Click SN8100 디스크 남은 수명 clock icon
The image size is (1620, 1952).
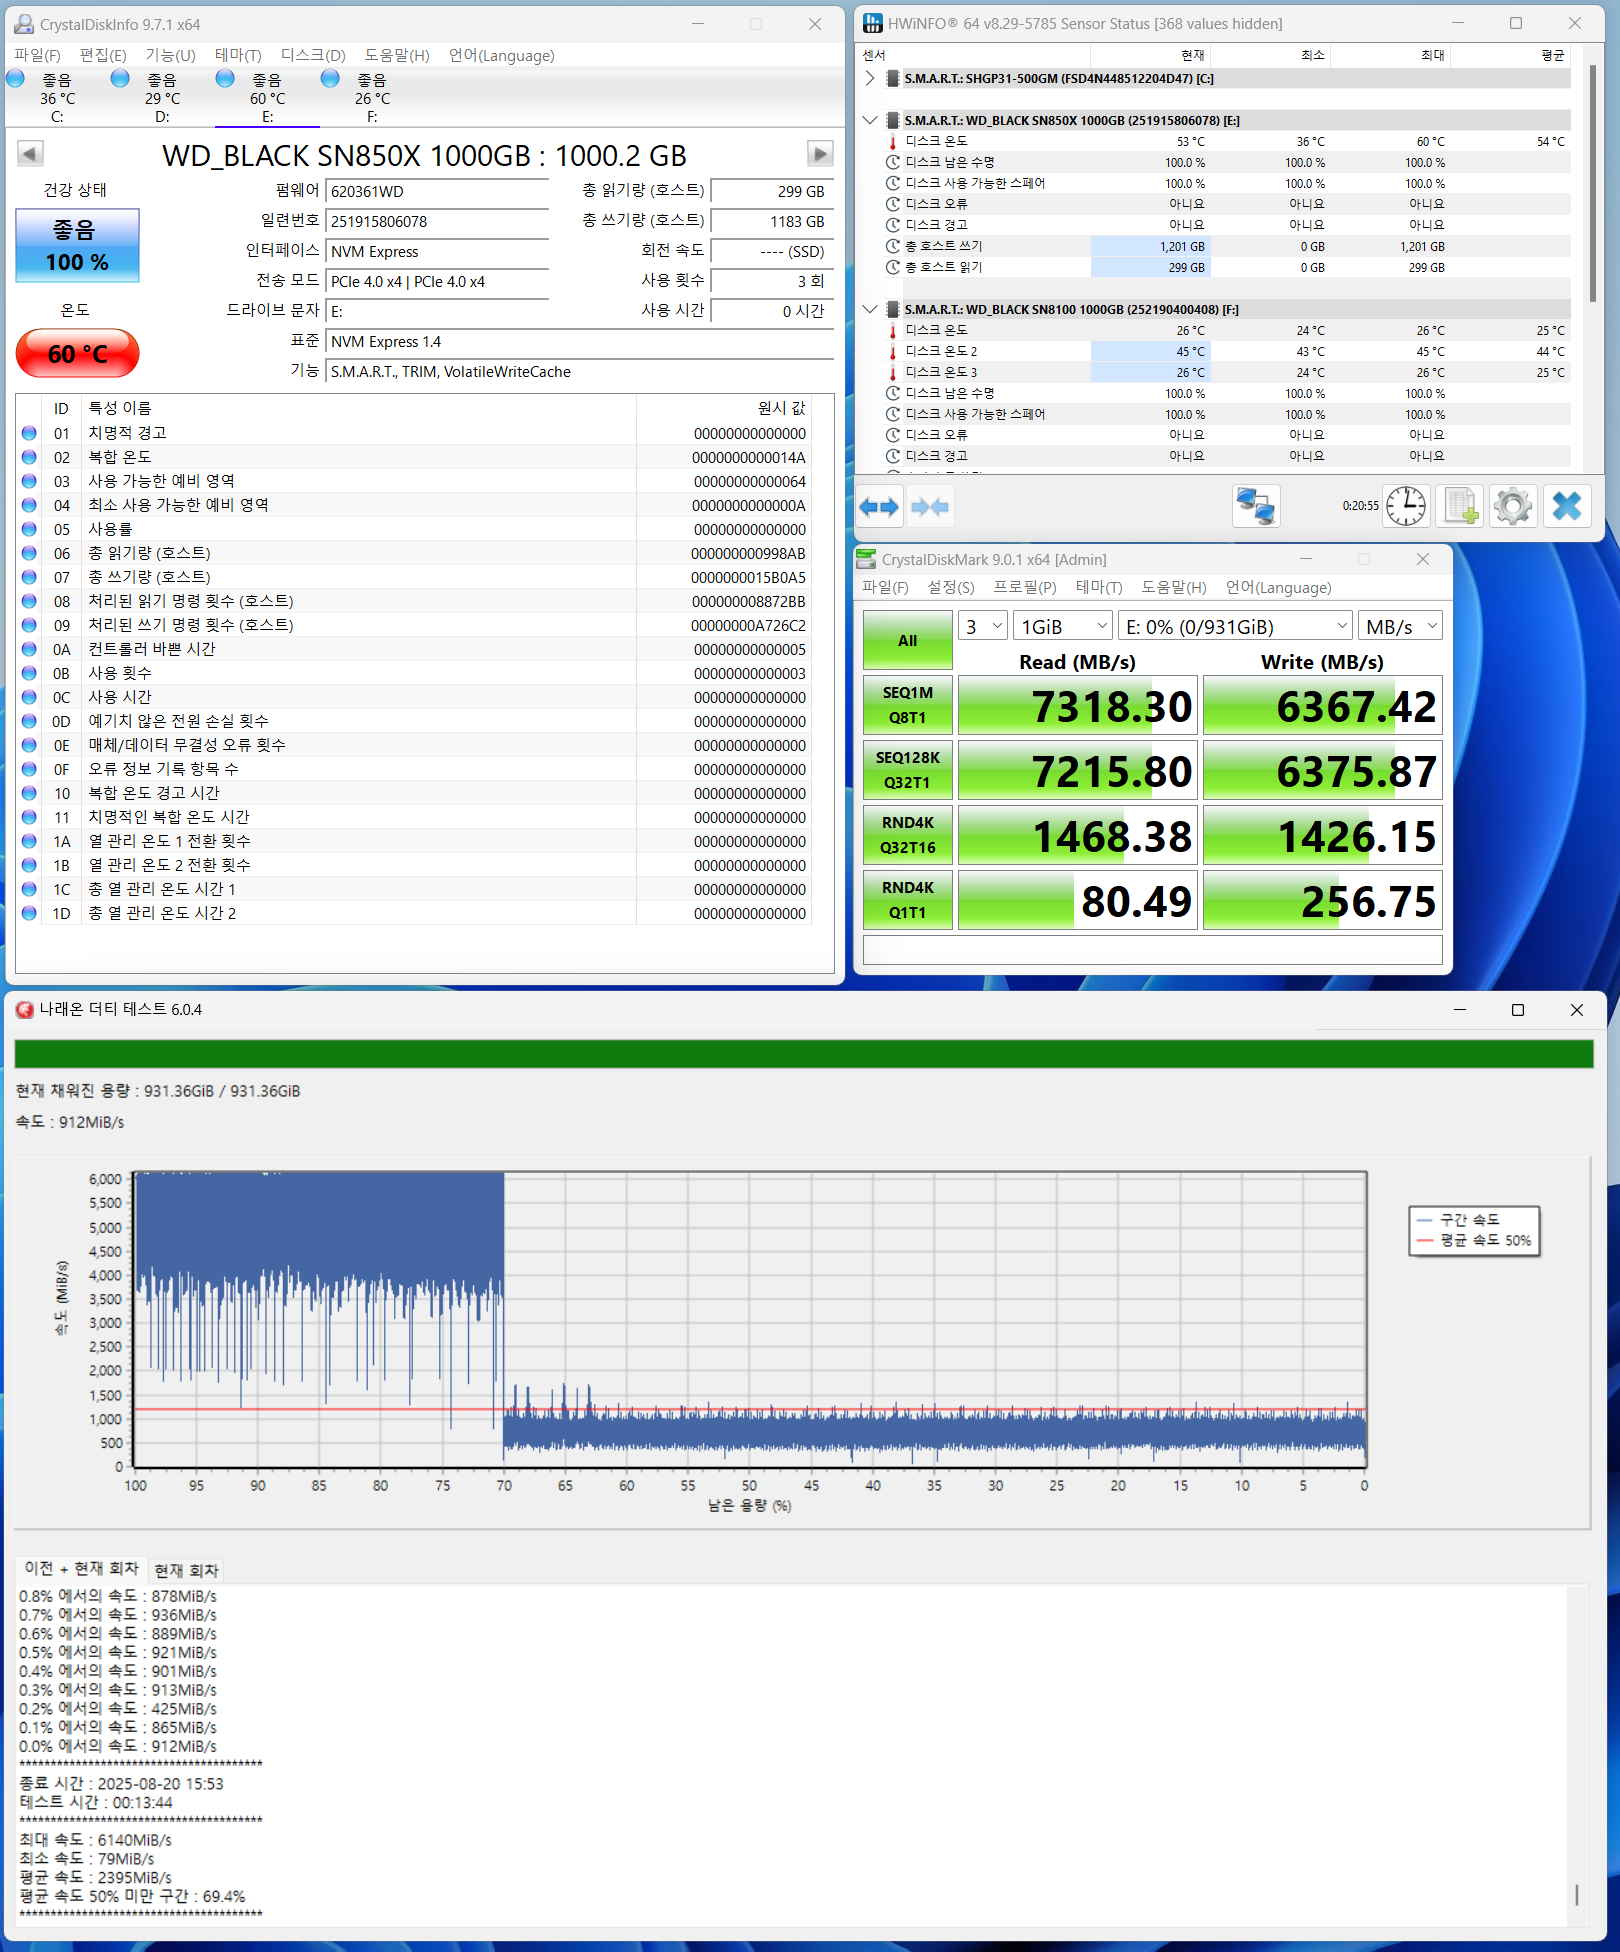pos(893,393)
